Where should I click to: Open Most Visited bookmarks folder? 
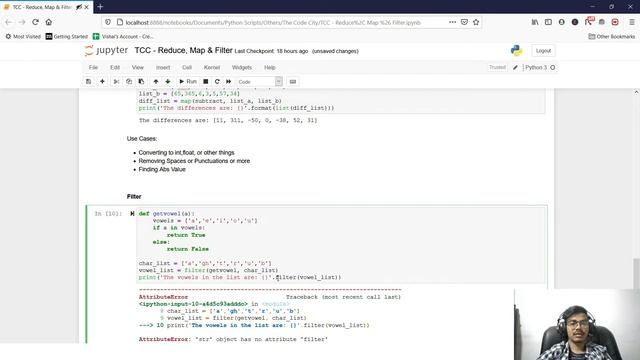(23, 36)
